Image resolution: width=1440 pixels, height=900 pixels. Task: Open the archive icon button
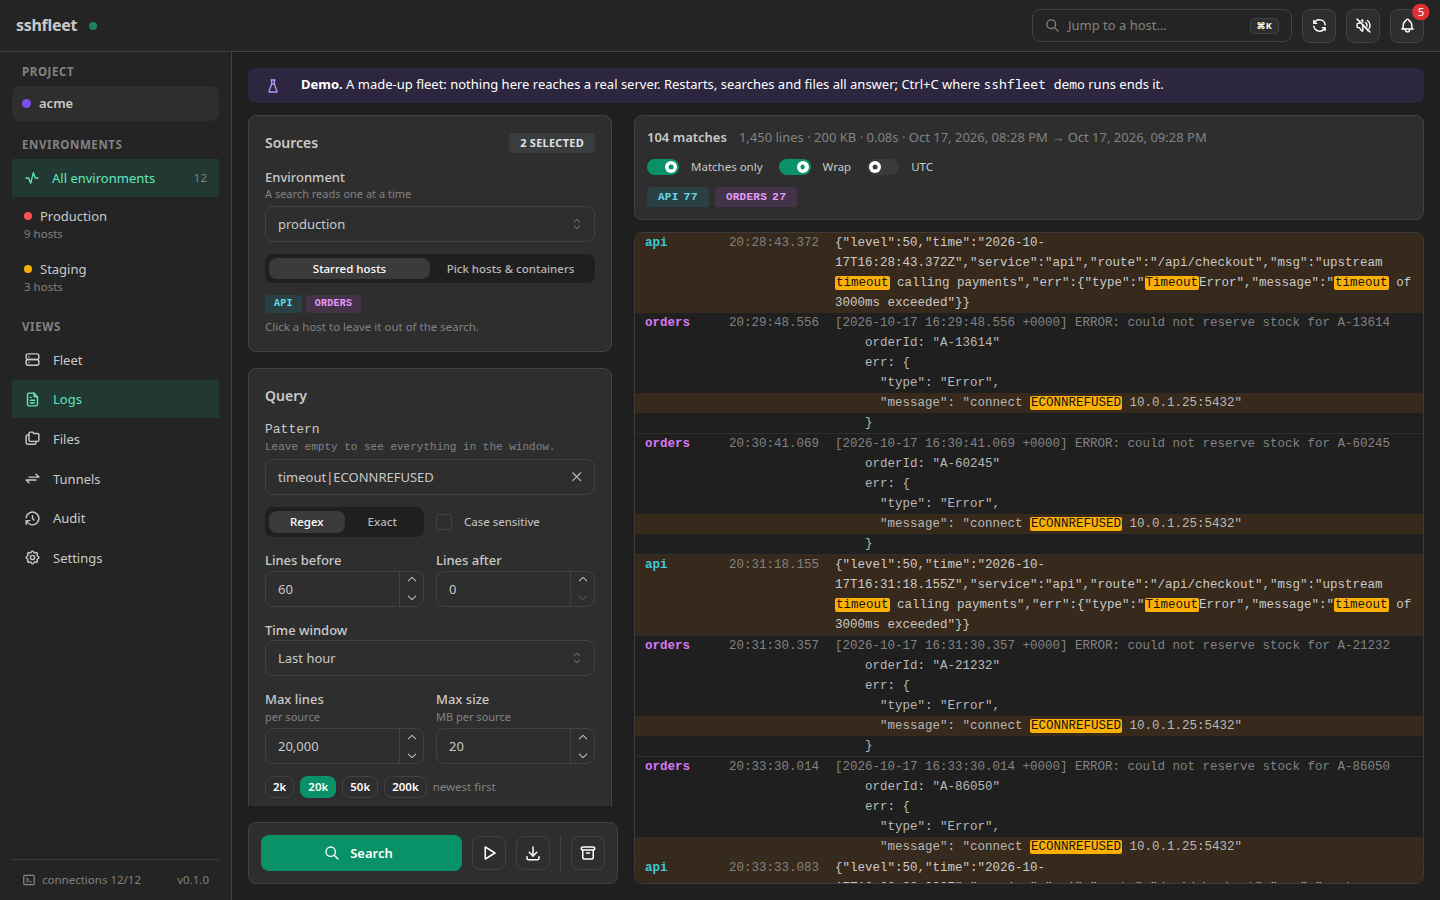point(588,853)
